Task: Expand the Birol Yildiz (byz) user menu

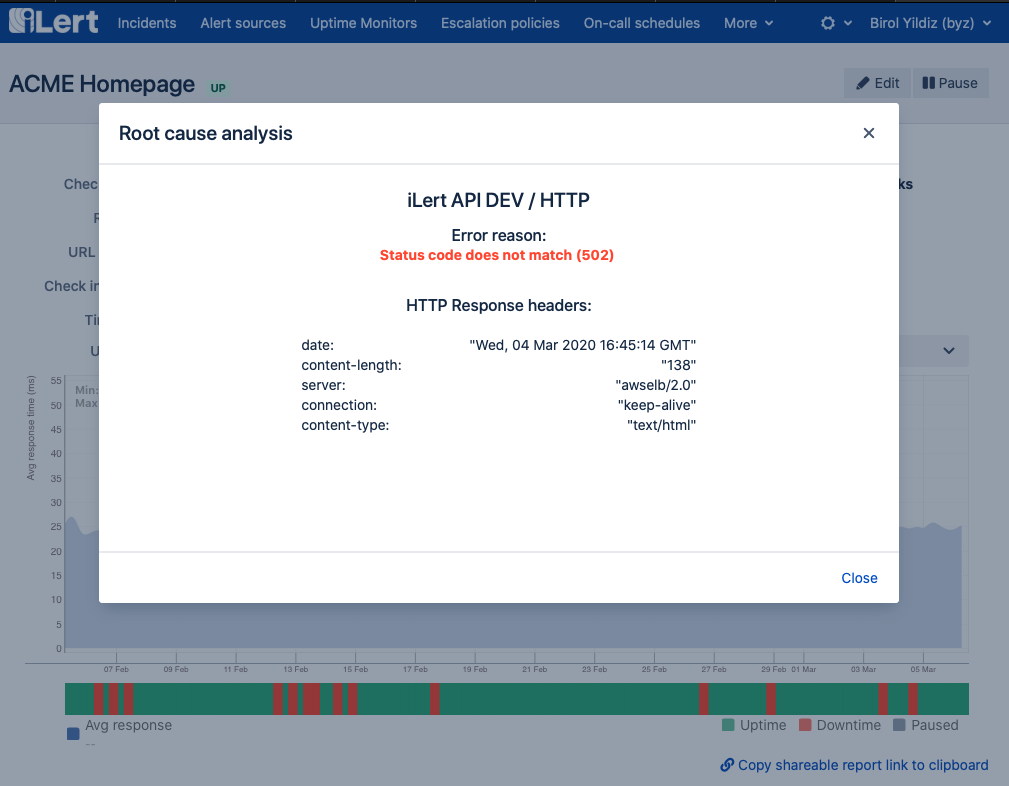Action: (930, 23)
